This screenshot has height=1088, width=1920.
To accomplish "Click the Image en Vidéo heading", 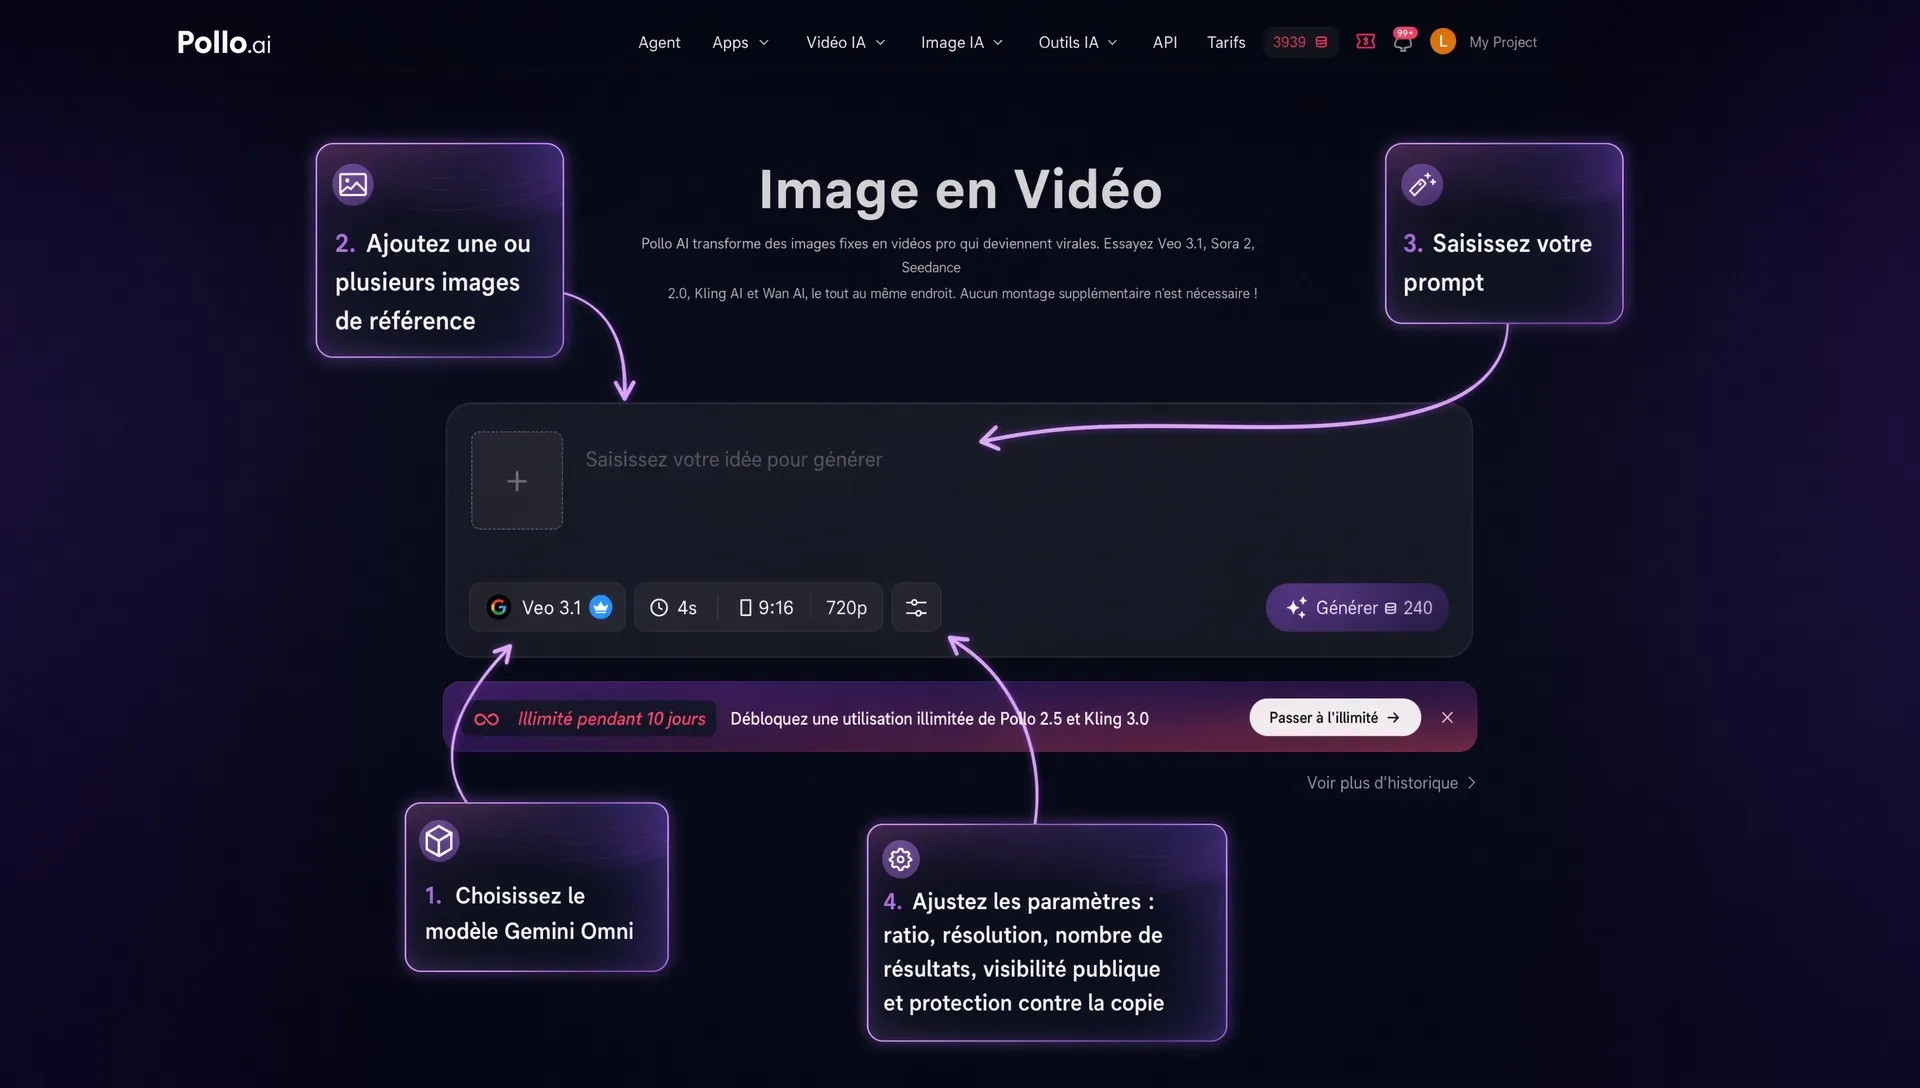I will pos(960,189).
